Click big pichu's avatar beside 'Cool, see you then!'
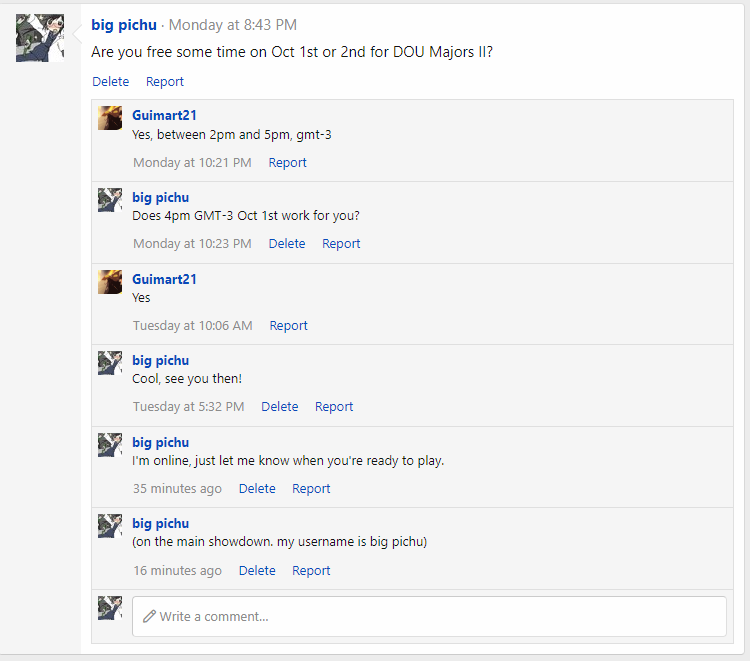This screenshot has width=750, height=661. tap(110, 363)
